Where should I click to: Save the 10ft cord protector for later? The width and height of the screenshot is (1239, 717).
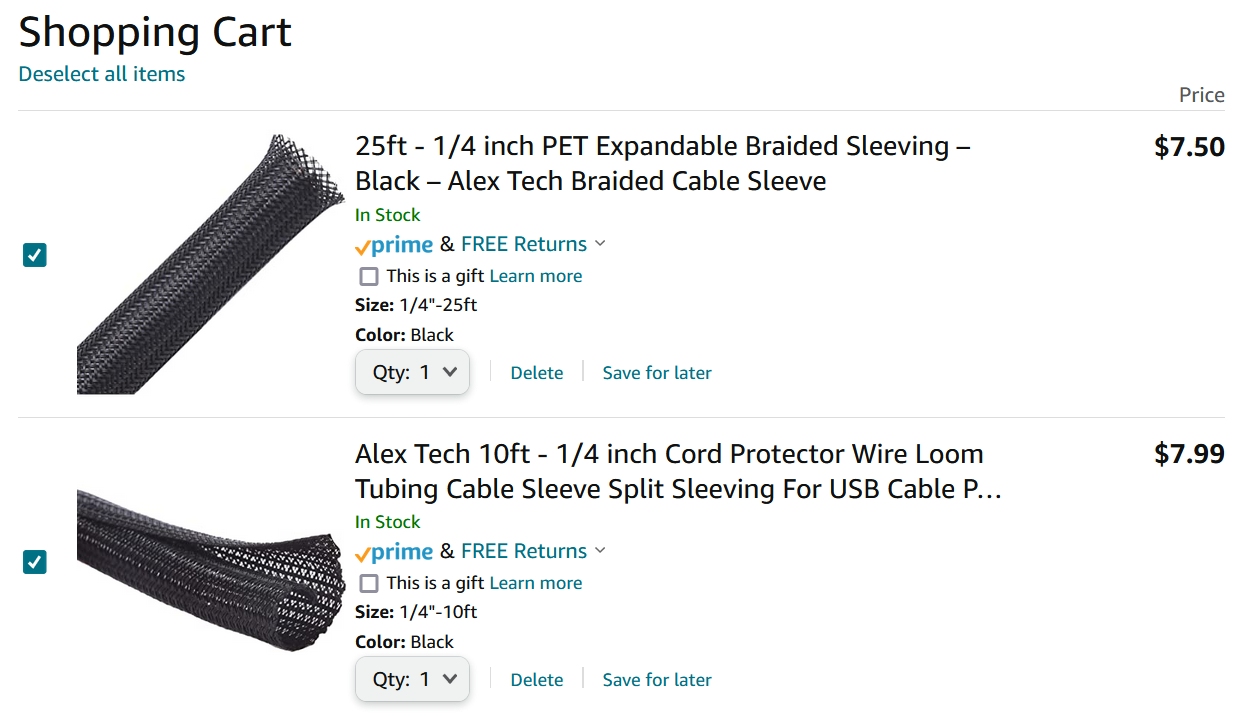(657, 680)
